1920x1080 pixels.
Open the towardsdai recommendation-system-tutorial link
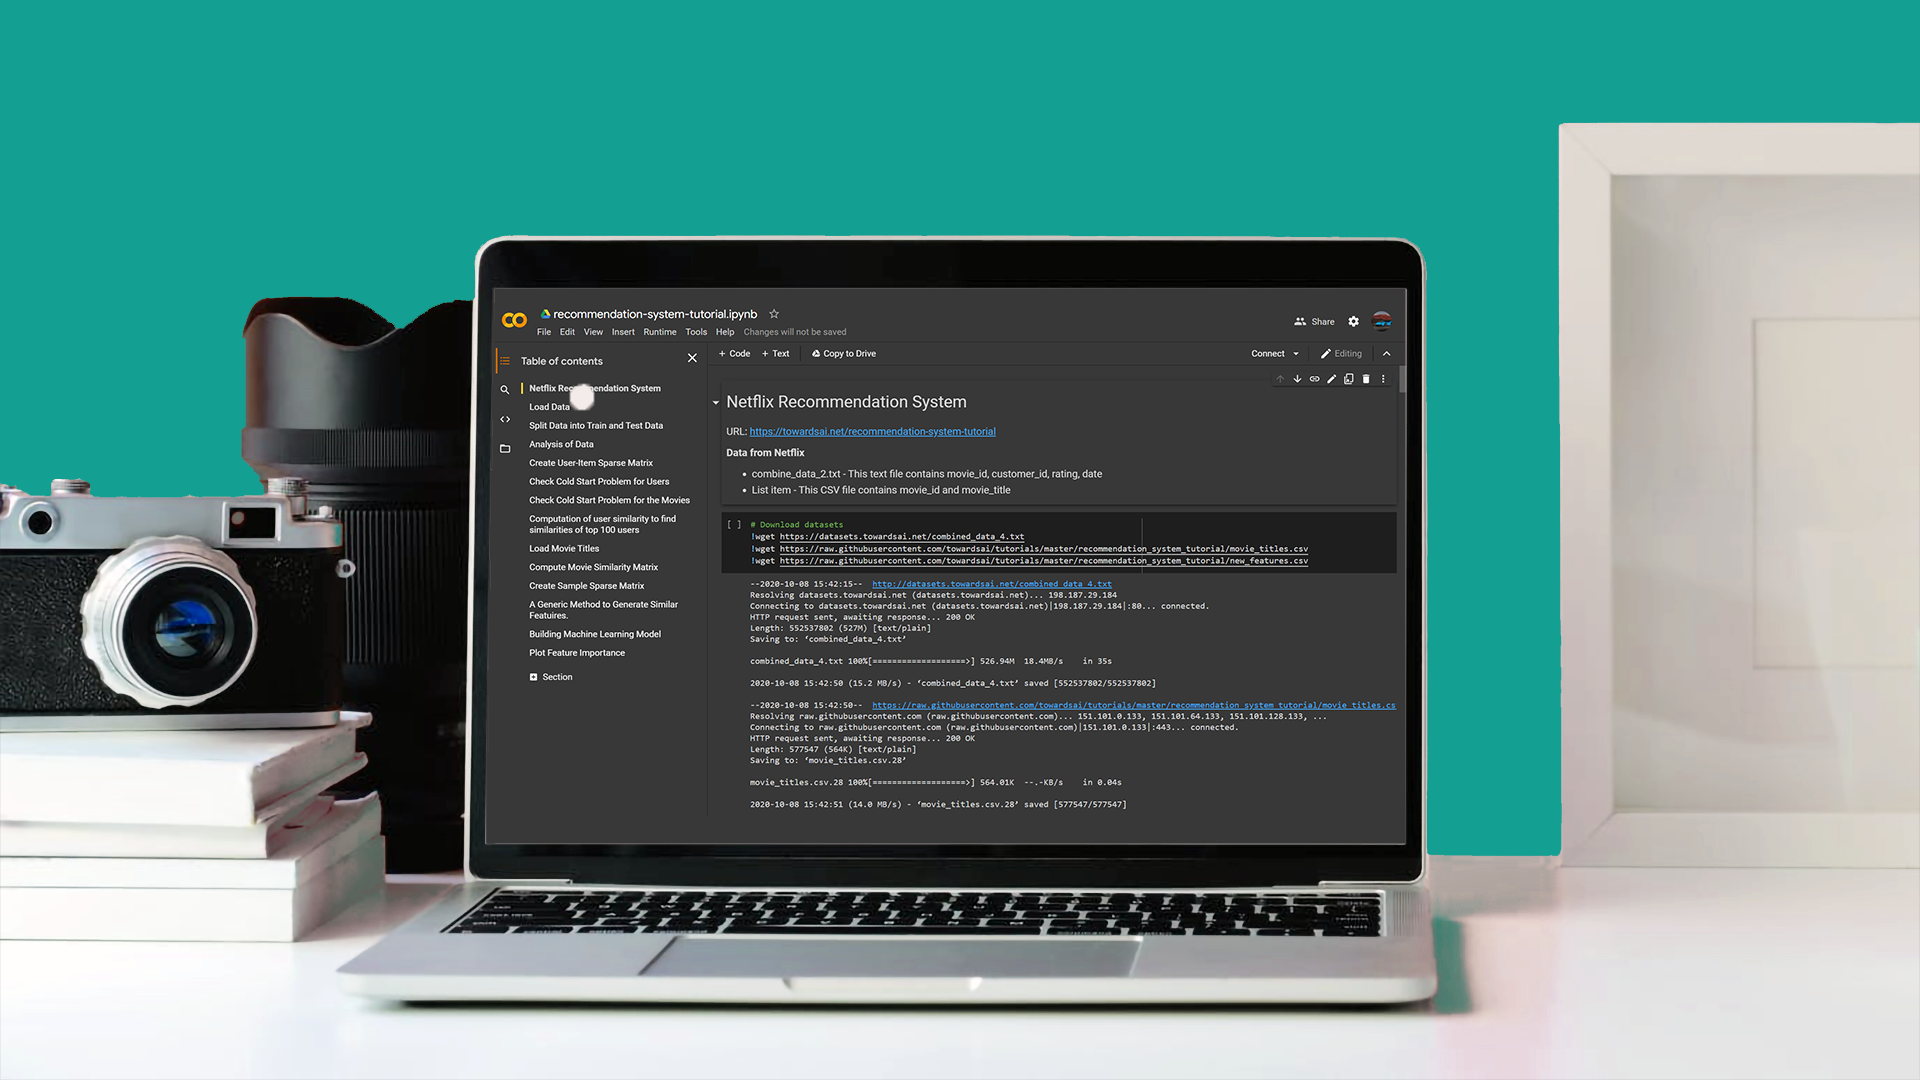[873, 431]
